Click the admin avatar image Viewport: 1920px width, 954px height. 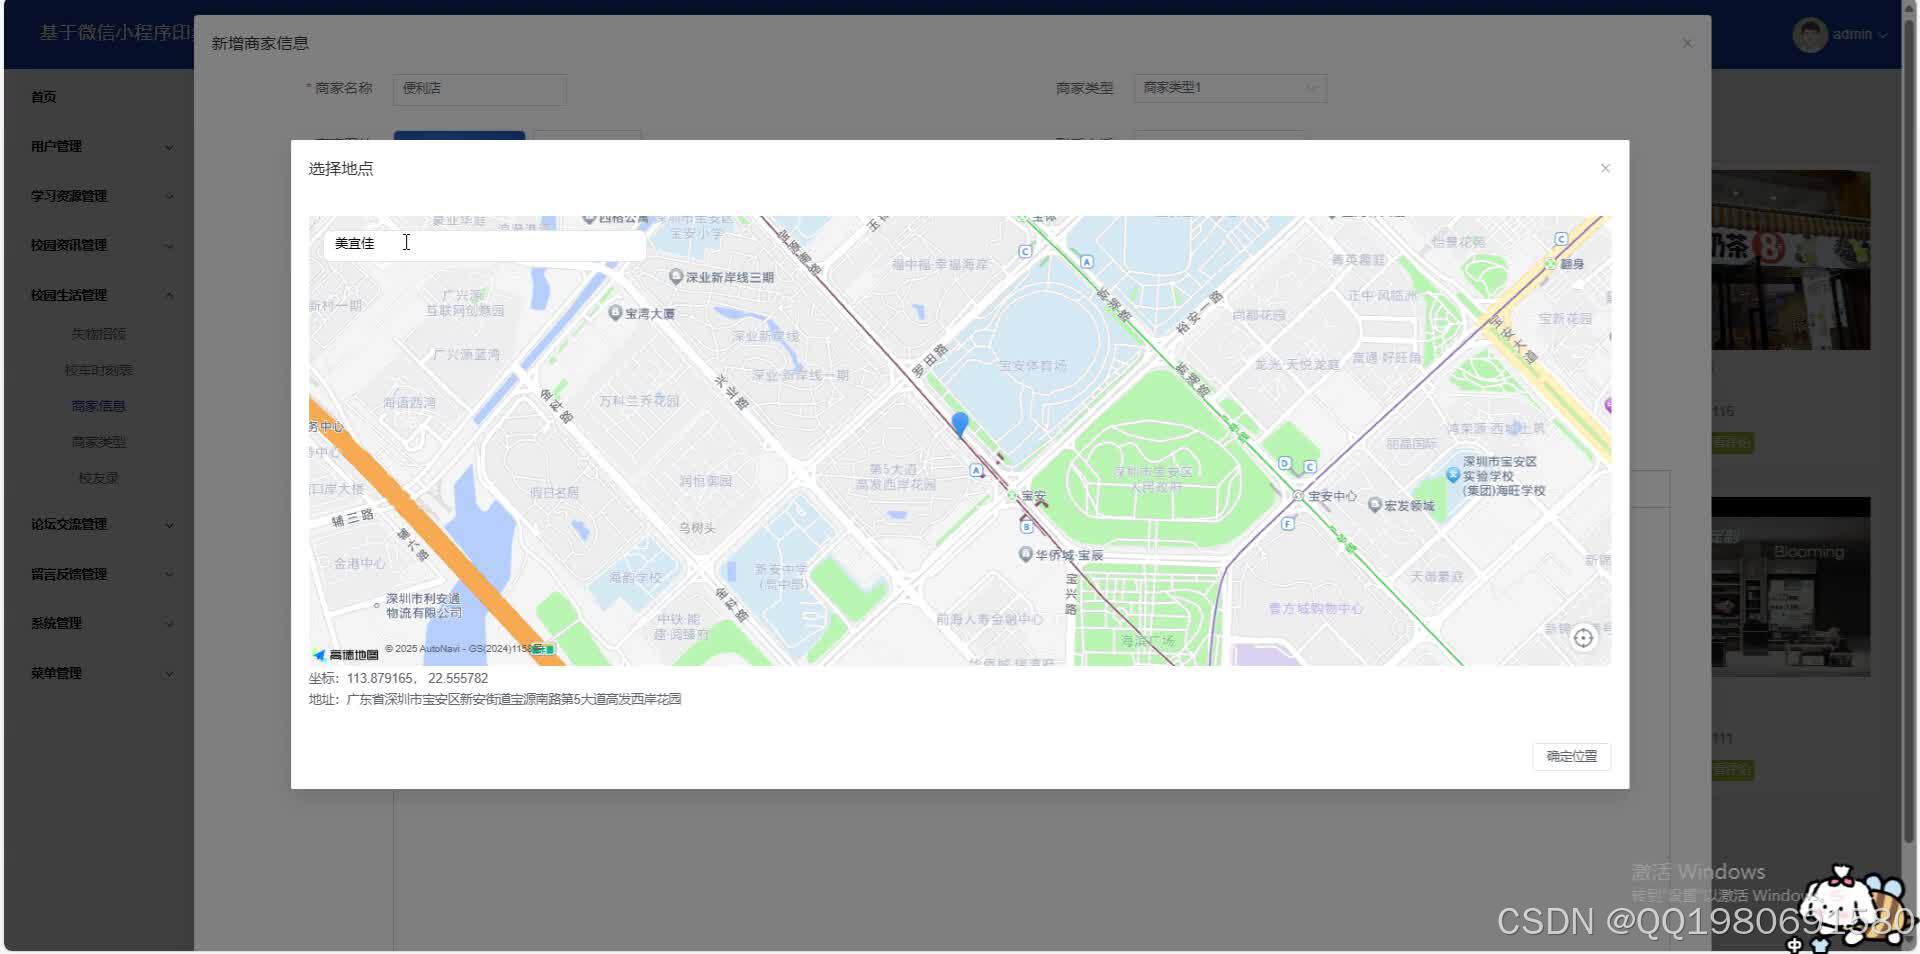(x=1810, y=34)
